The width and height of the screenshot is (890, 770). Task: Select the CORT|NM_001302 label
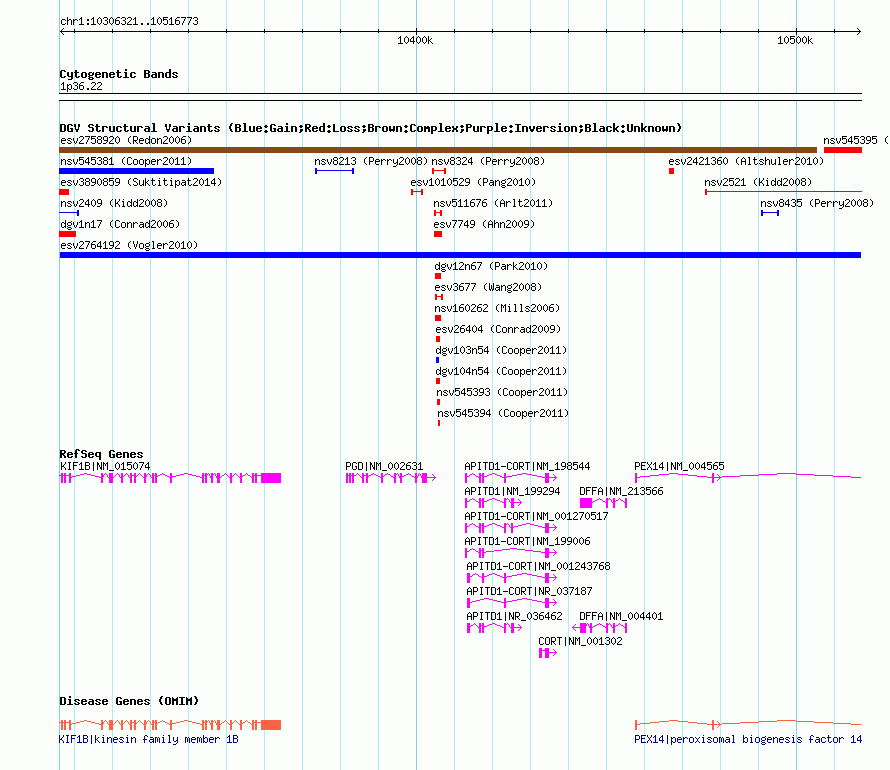pos(580,641)
